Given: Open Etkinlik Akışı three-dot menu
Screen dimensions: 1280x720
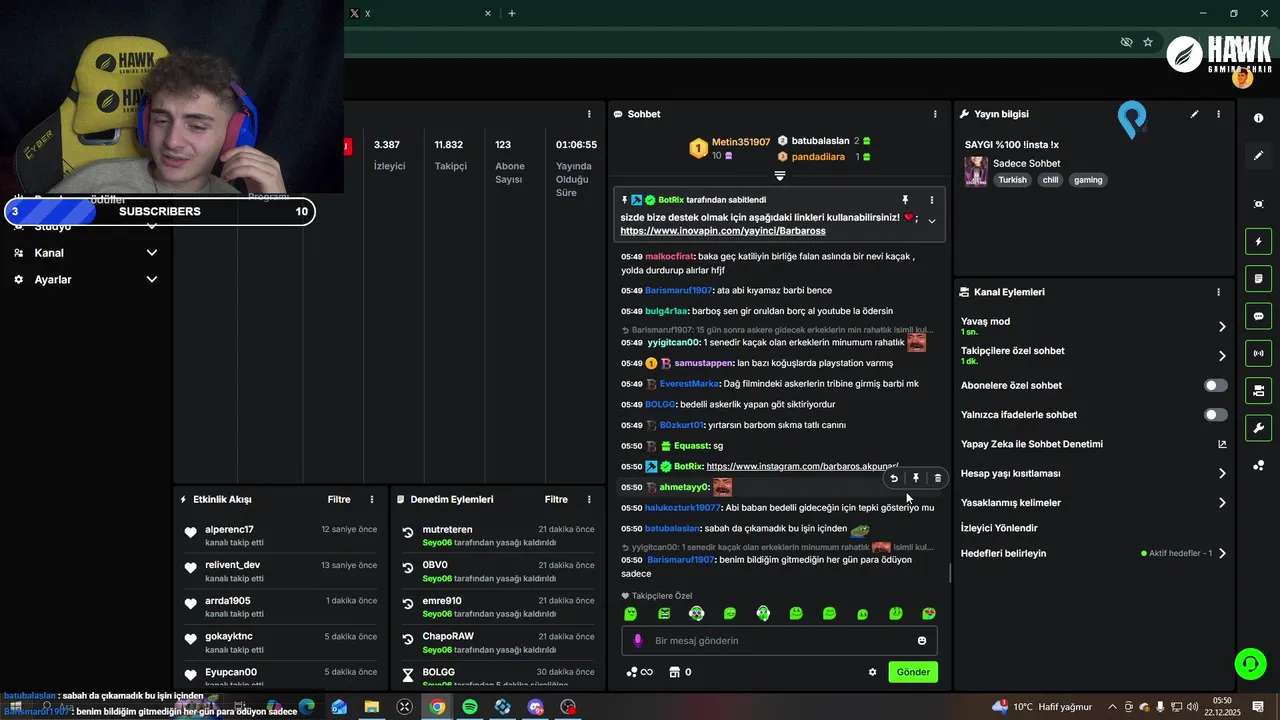Looking at the screenshot, I should (x=372, y=499).
